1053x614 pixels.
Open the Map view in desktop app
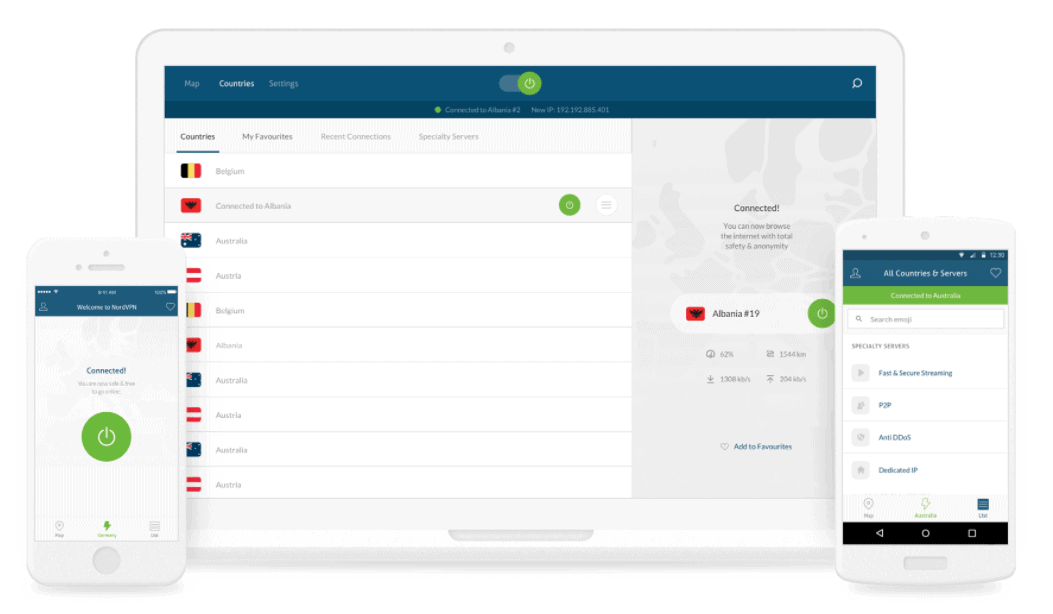coord(192,84)
